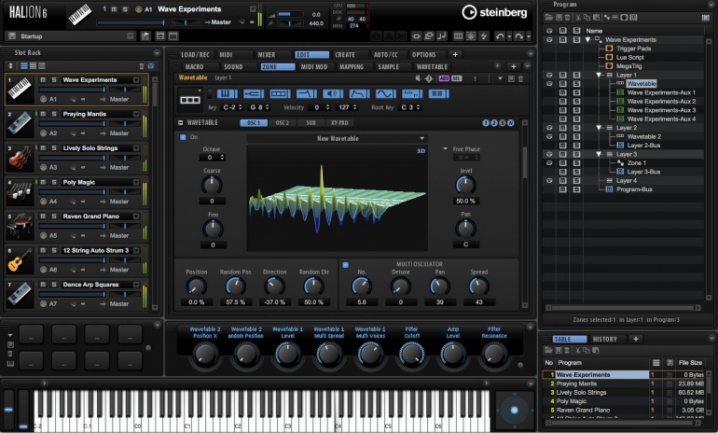Collapse the WAVETABLE section
The image size is (718, 433).
180,123
